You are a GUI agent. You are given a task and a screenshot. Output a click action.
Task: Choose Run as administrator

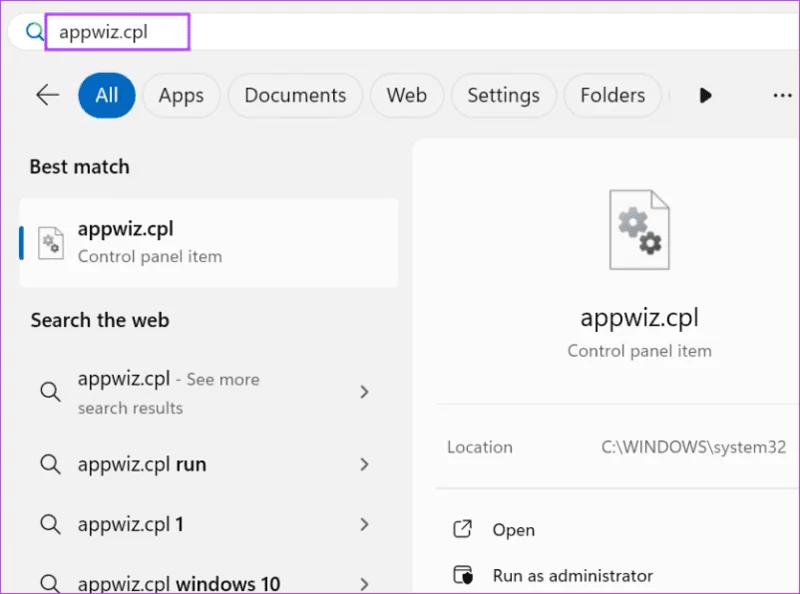572,576
